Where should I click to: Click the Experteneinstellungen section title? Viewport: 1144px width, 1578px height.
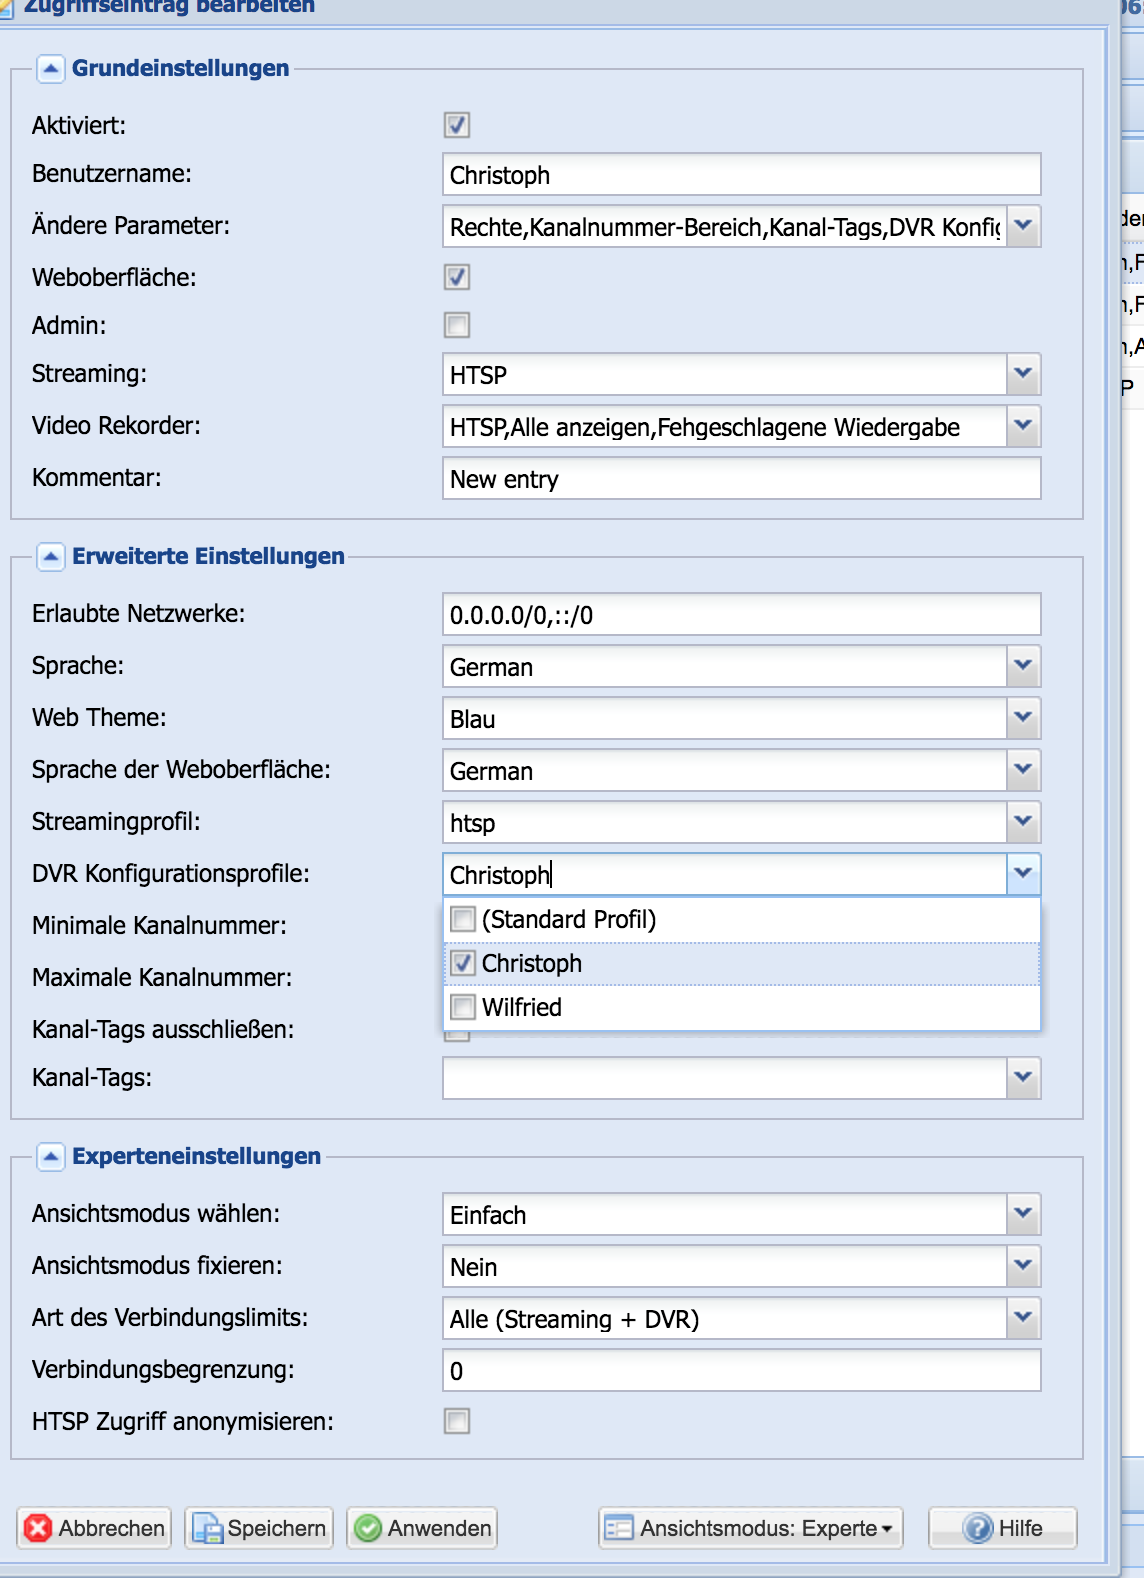coord(197,1156)
